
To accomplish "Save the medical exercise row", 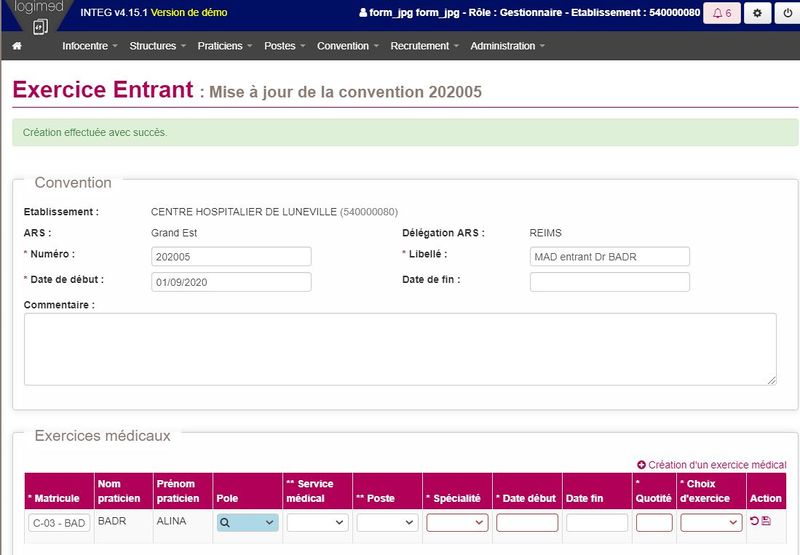I will click(x=766, y=521).
